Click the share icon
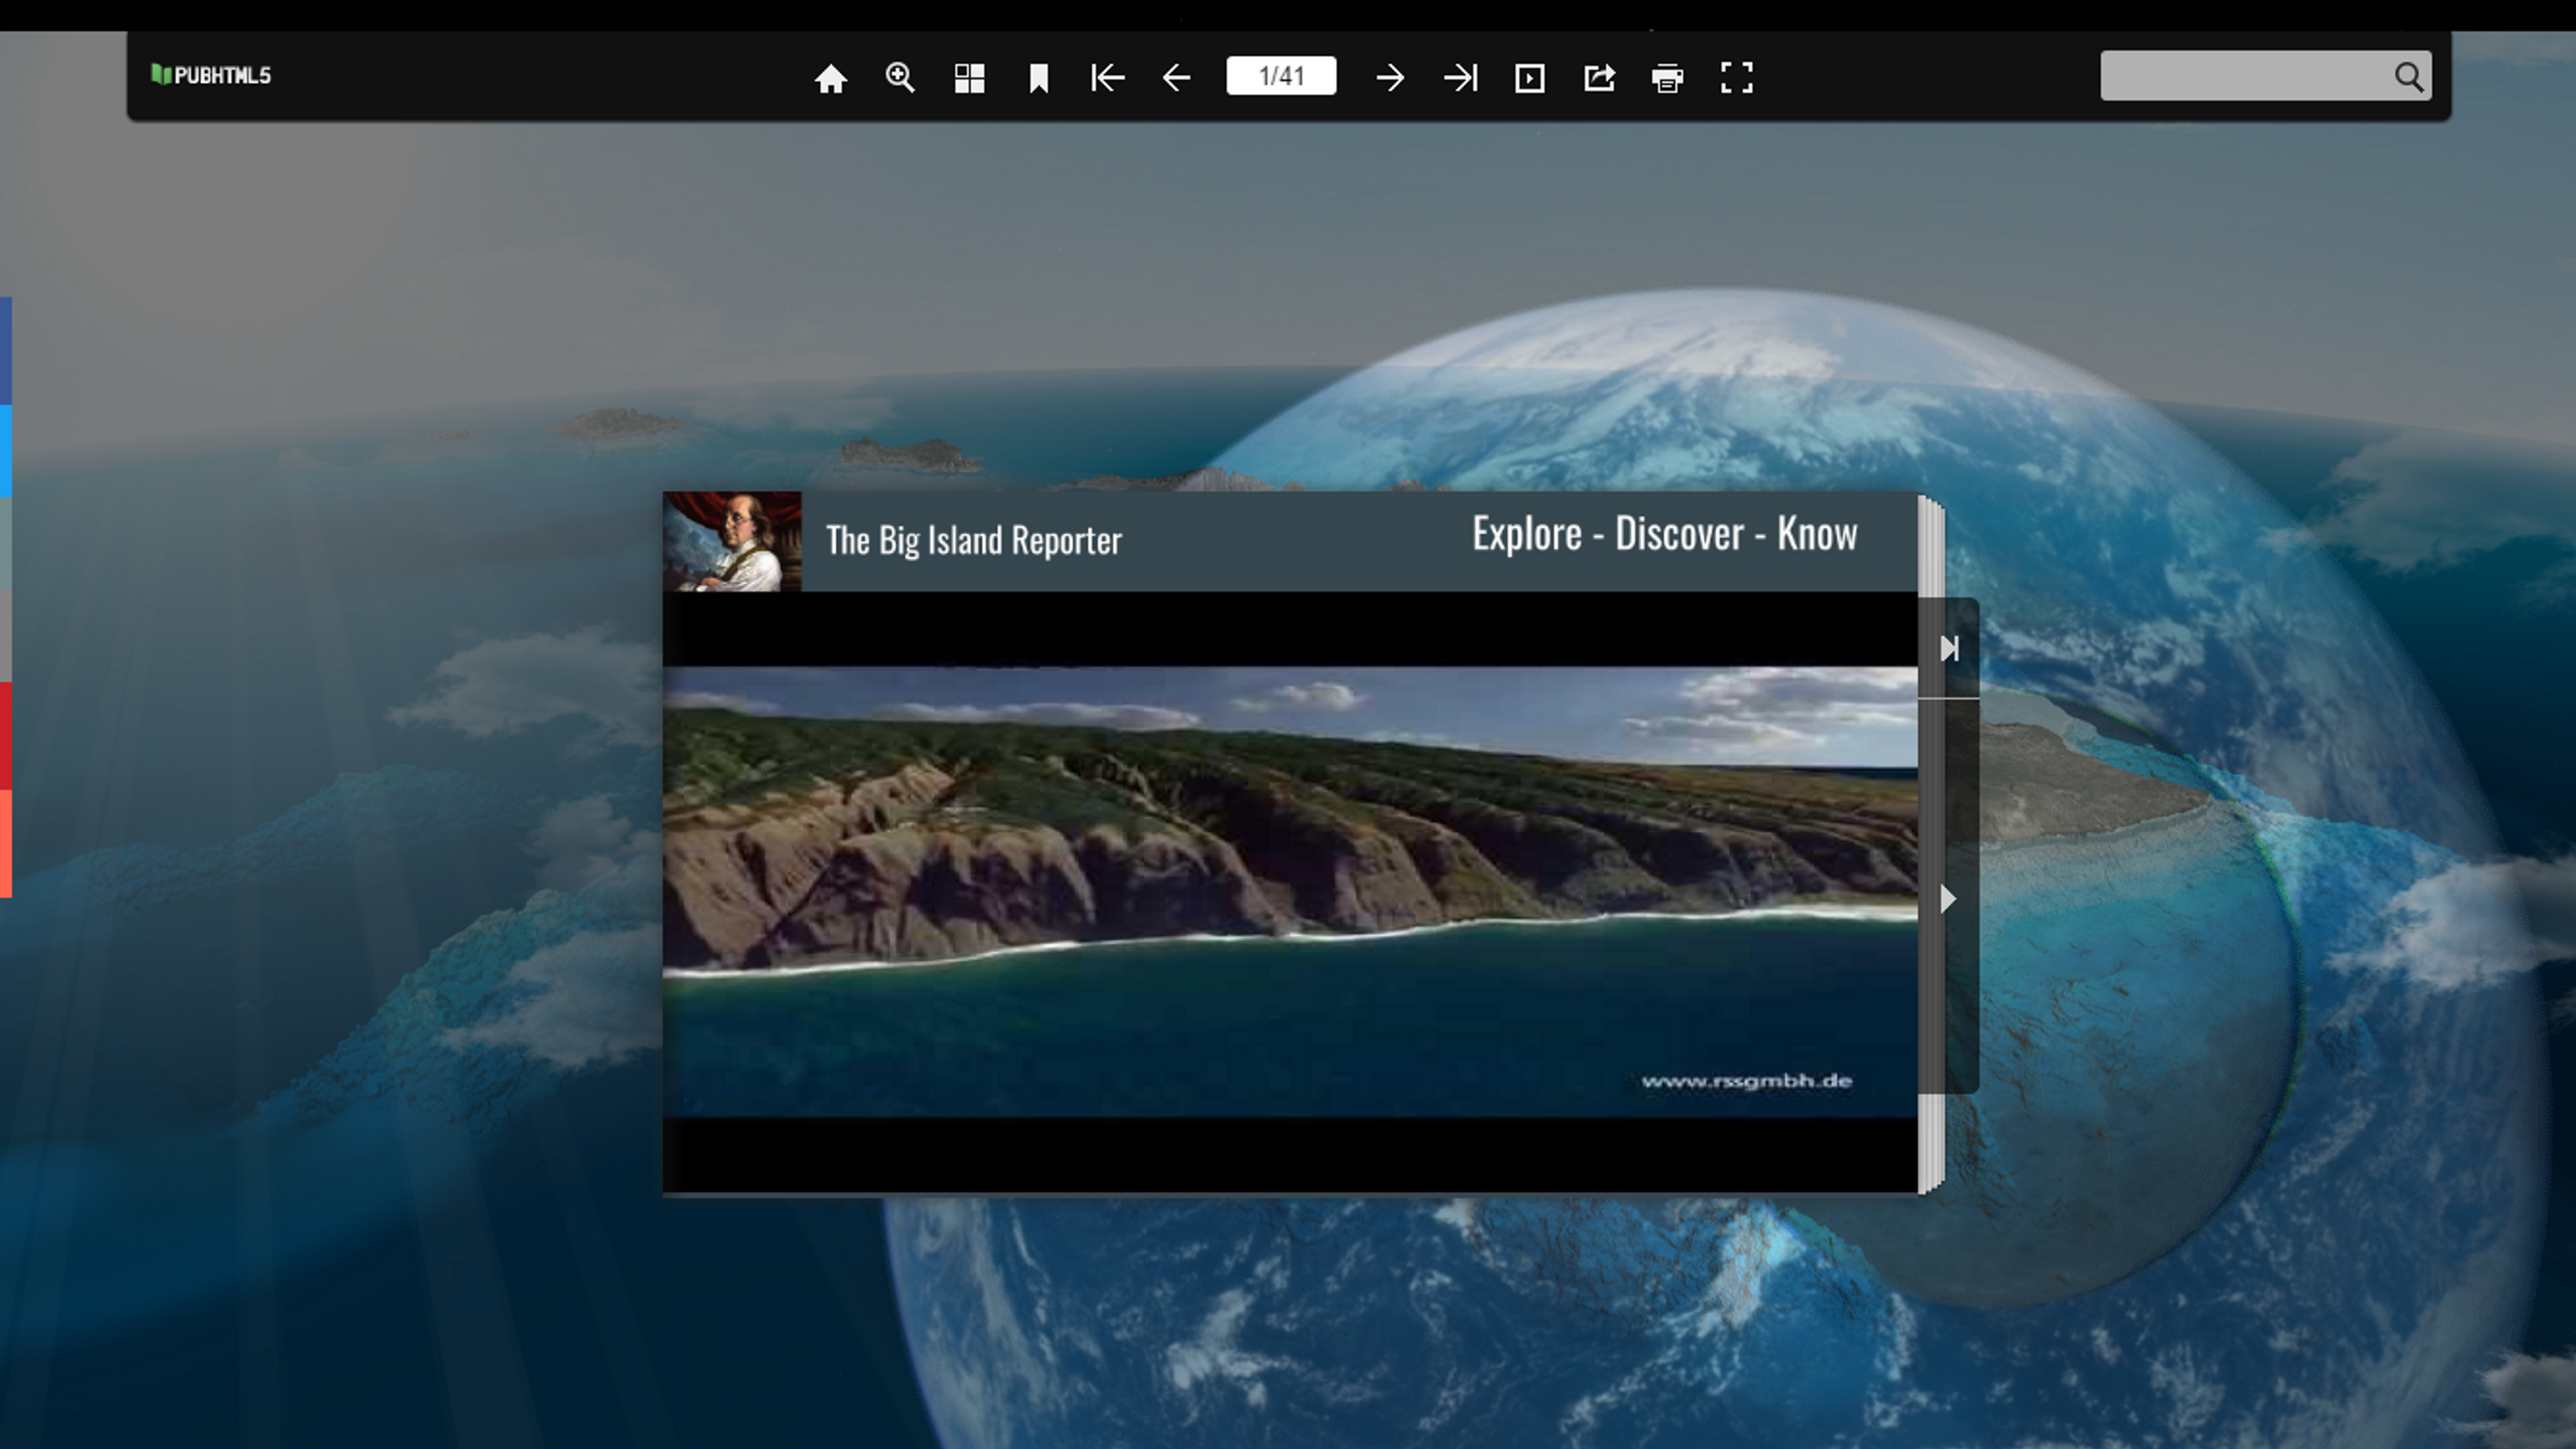 (1599, 78)
